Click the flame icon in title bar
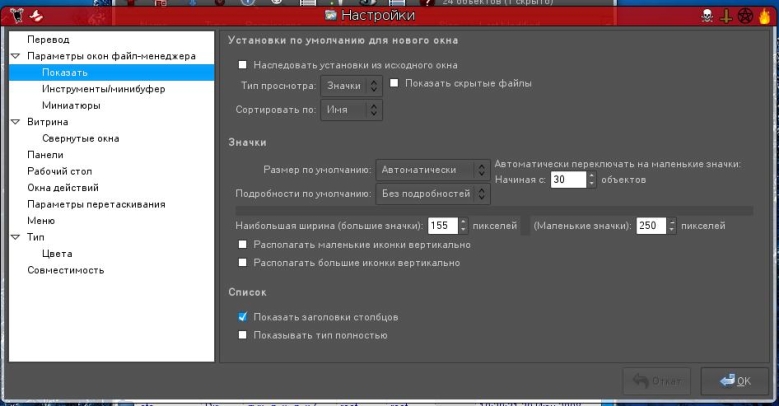This screenshot has width=779, height=406. pyautogui.click(x=764, y=16)
